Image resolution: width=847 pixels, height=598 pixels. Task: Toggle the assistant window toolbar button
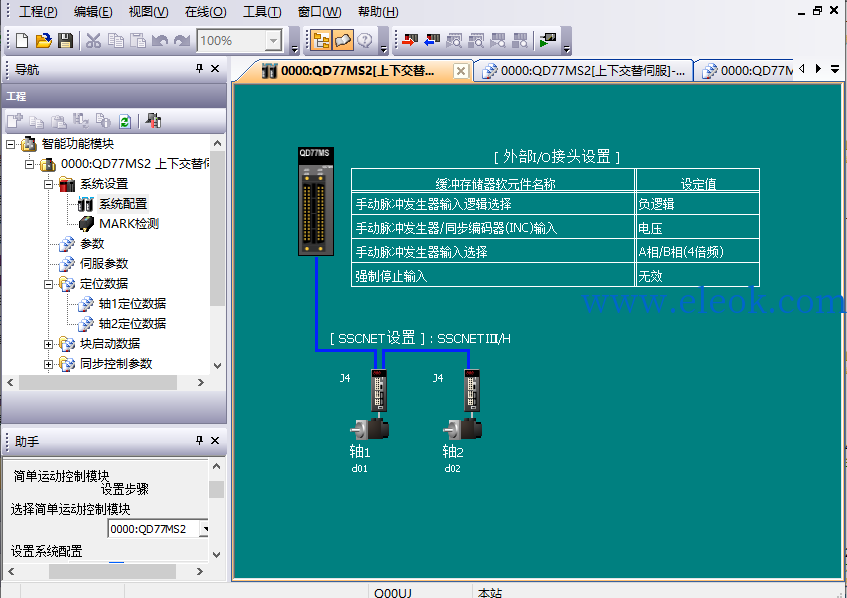coord(344,41)
